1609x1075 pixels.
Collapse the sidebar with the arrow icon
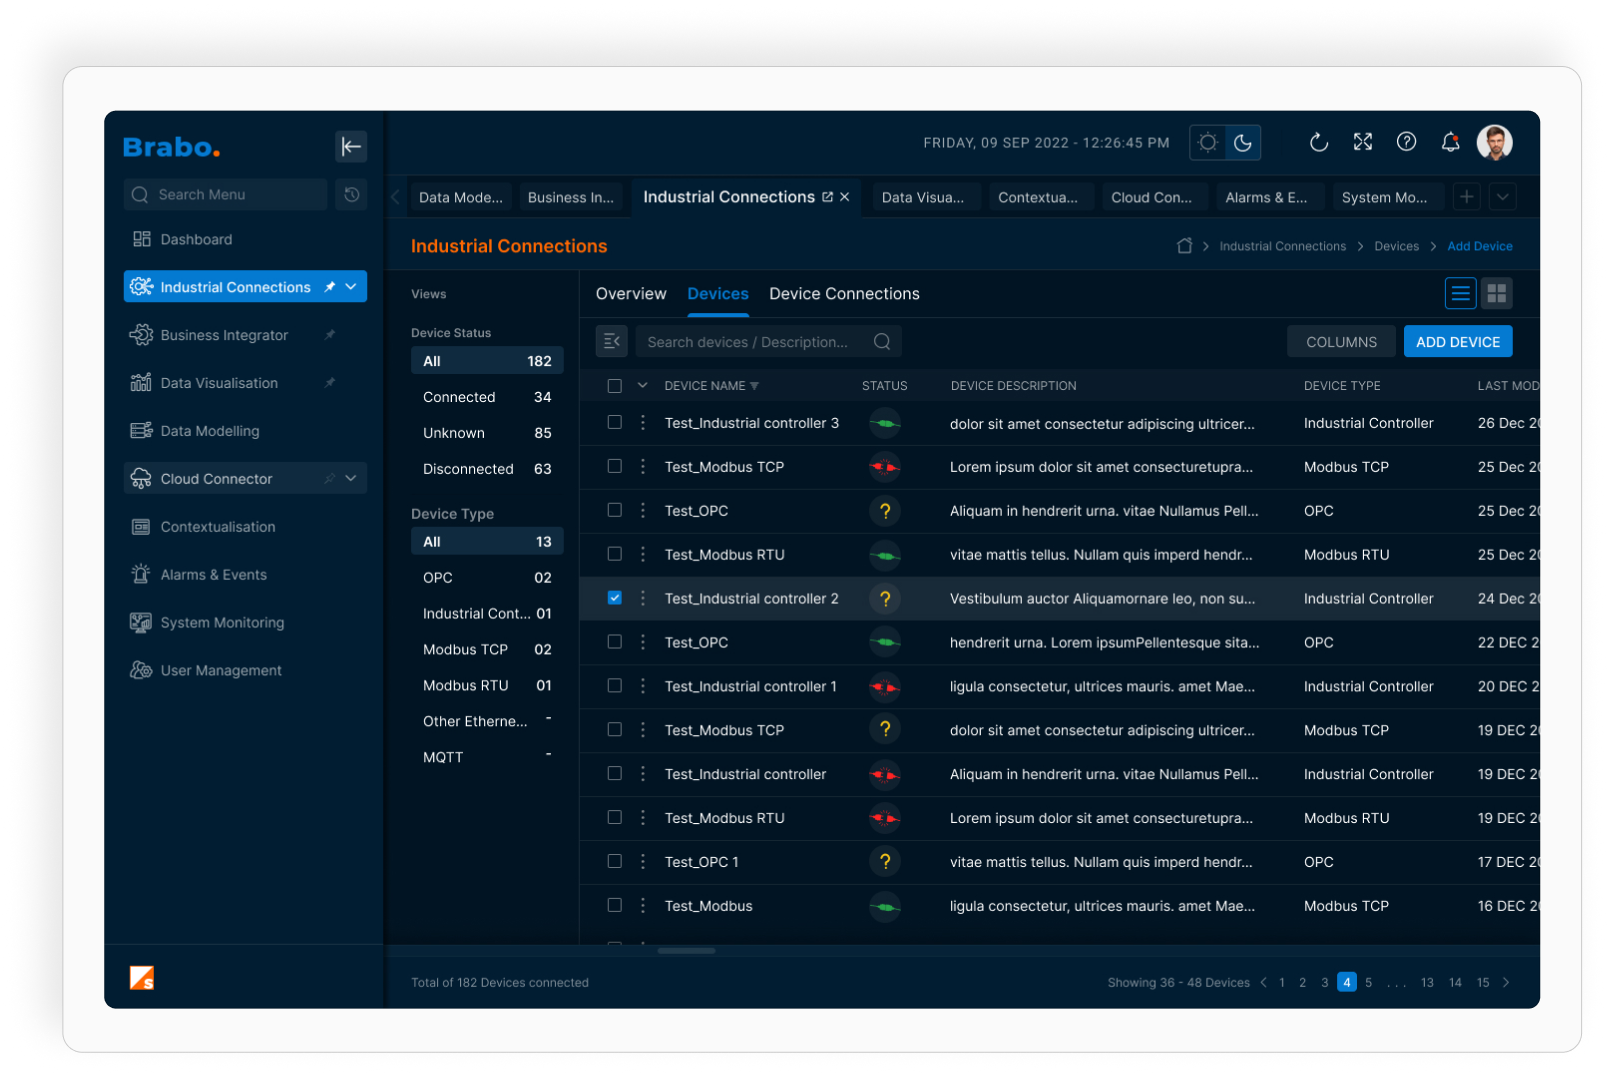point(350,147)
